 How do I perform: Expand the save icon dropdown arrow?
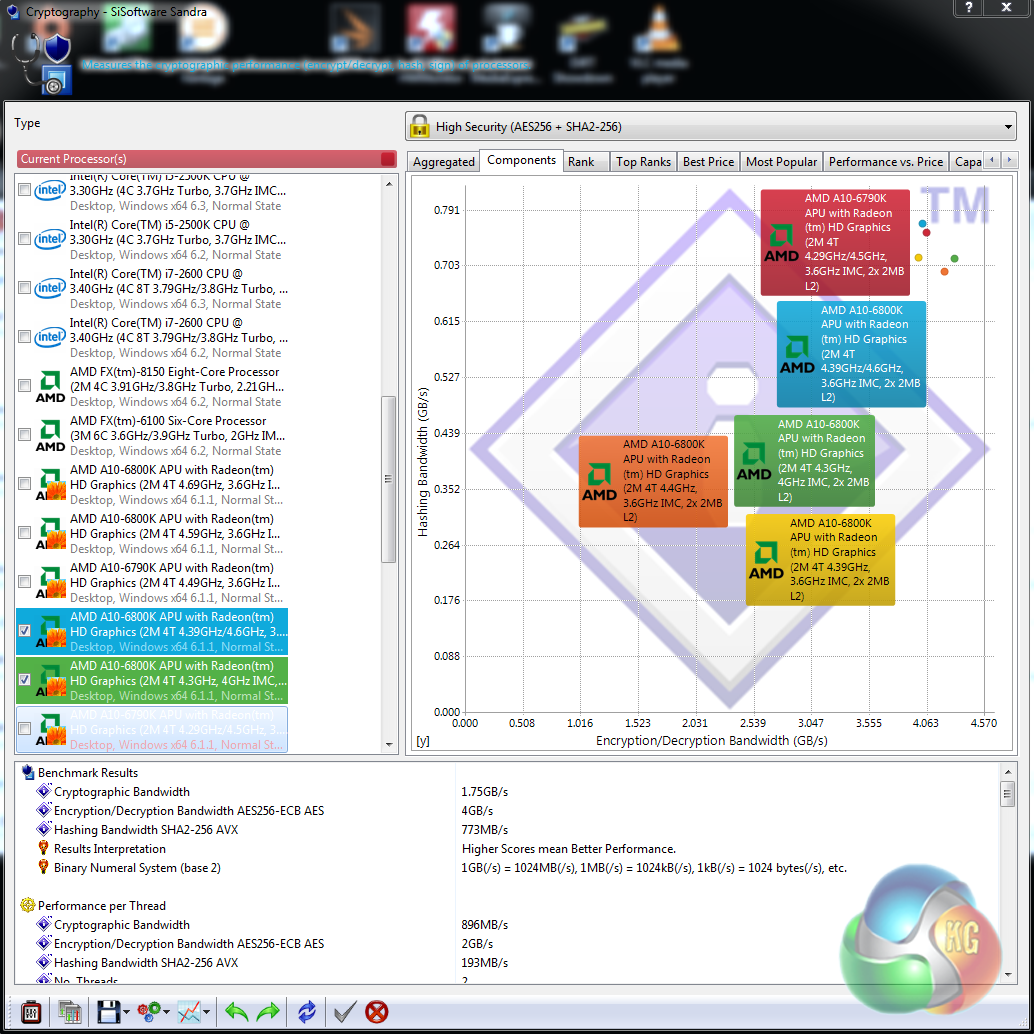pos(127,1013)
